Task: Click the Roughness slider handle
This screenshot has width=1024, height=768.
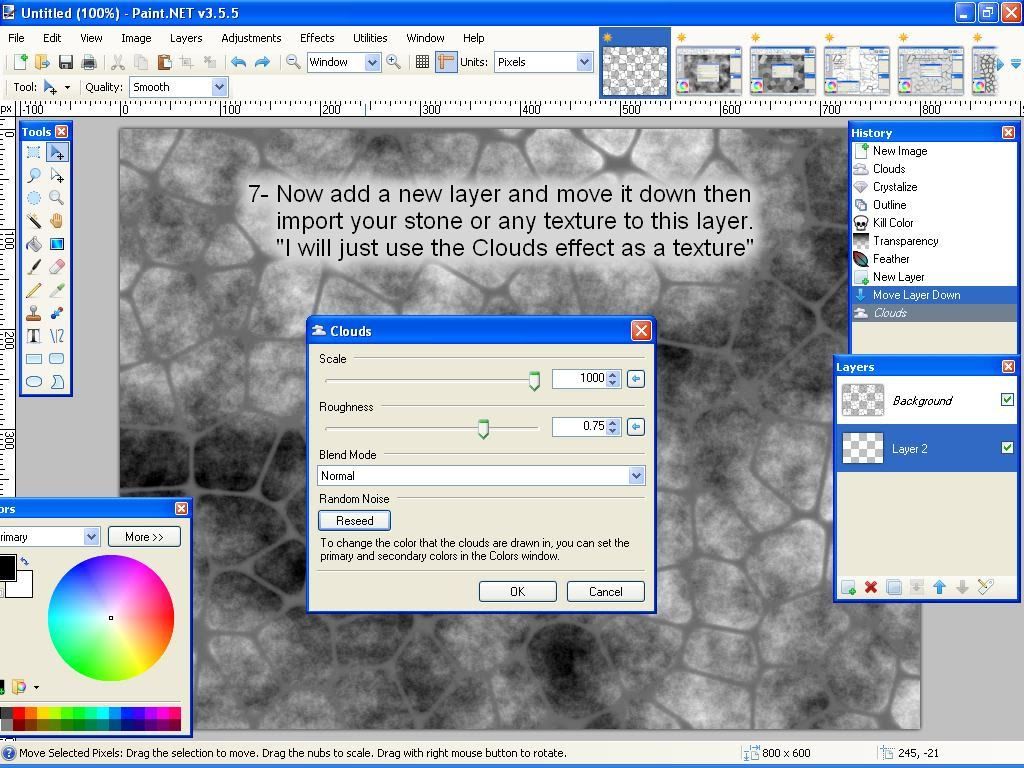Action: pyautogui.click(x=483, y=429)
